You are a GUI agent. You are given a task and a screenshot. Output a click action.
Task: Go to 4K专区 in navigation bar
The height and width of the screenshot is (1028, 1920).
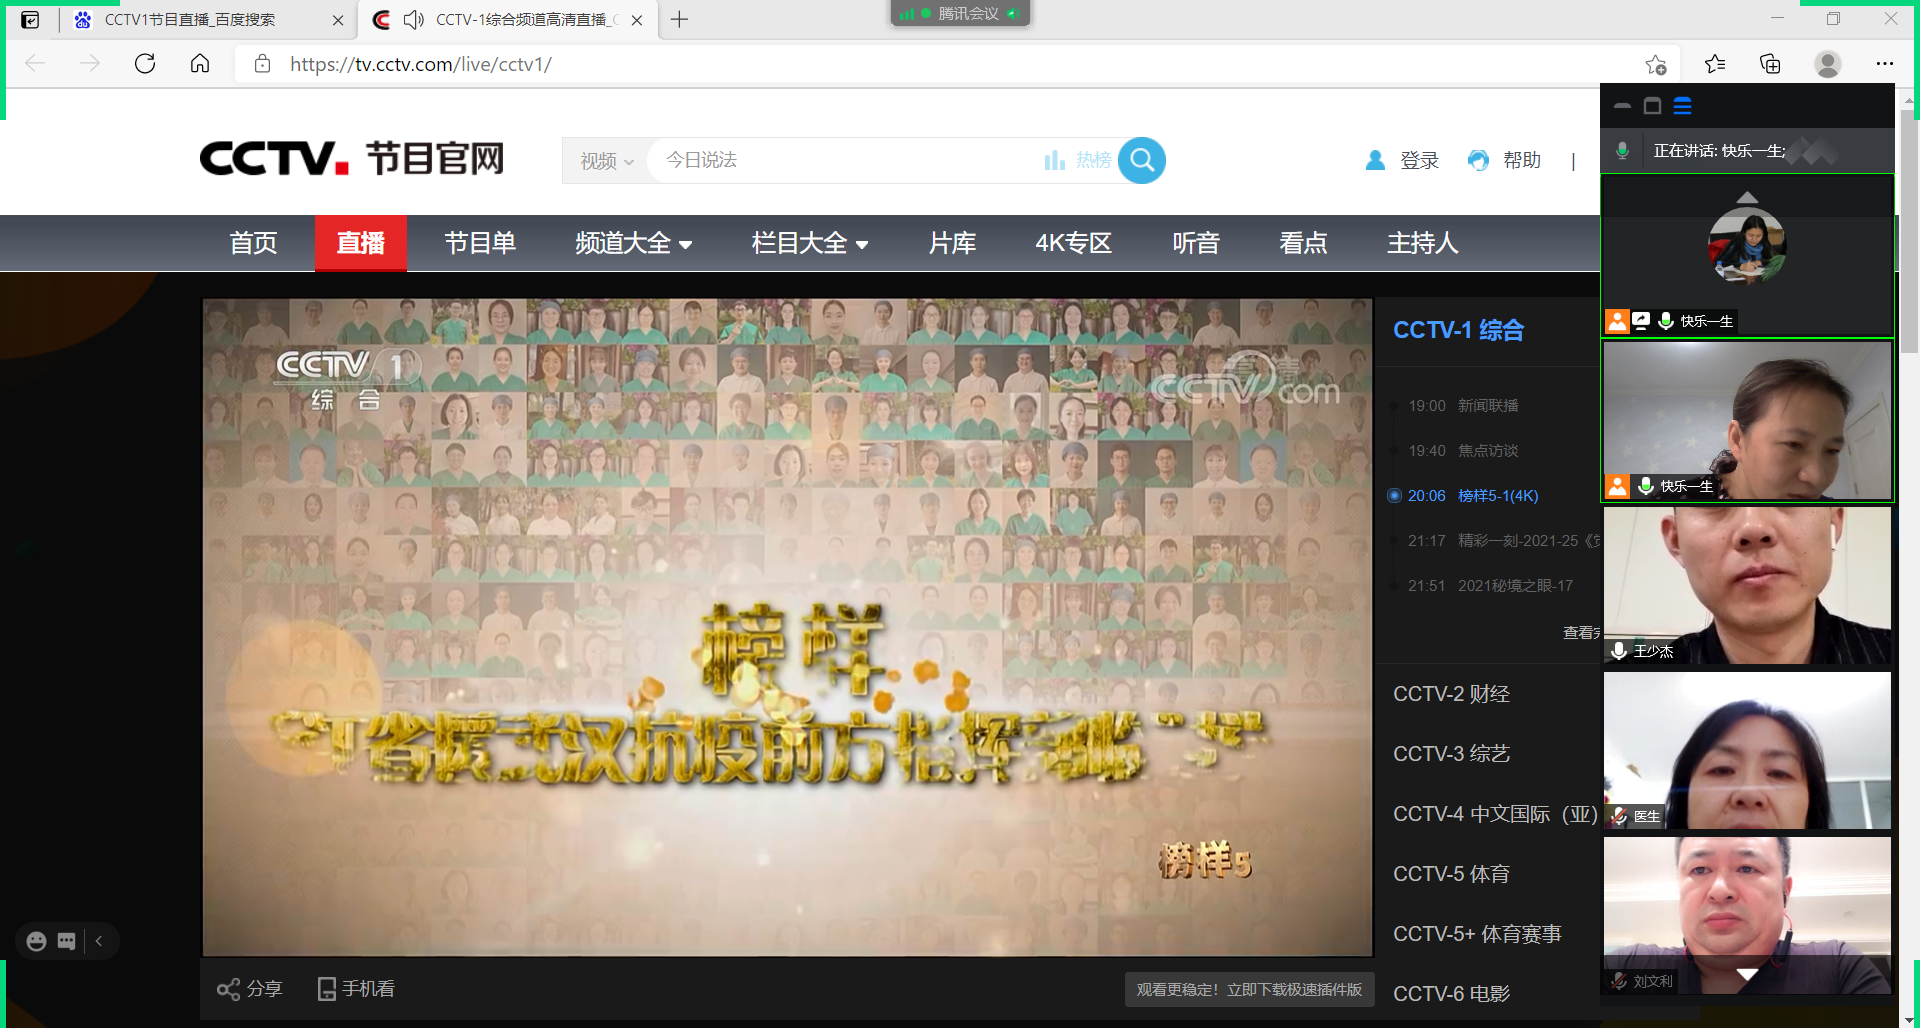pyautogui.click(x=1073, y=243)
